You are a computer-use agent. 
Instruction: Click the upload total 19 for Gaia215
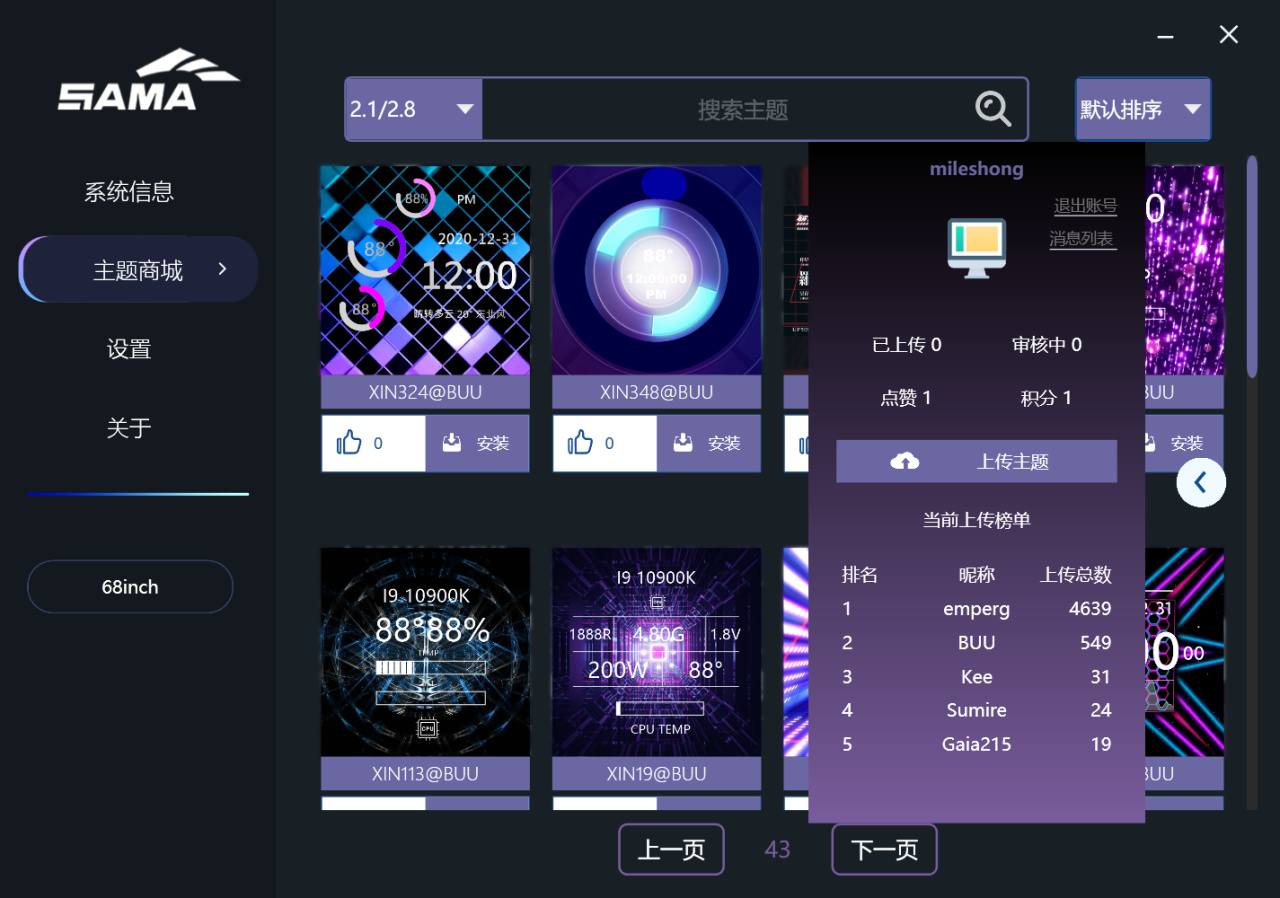[x=1101, y=744]
